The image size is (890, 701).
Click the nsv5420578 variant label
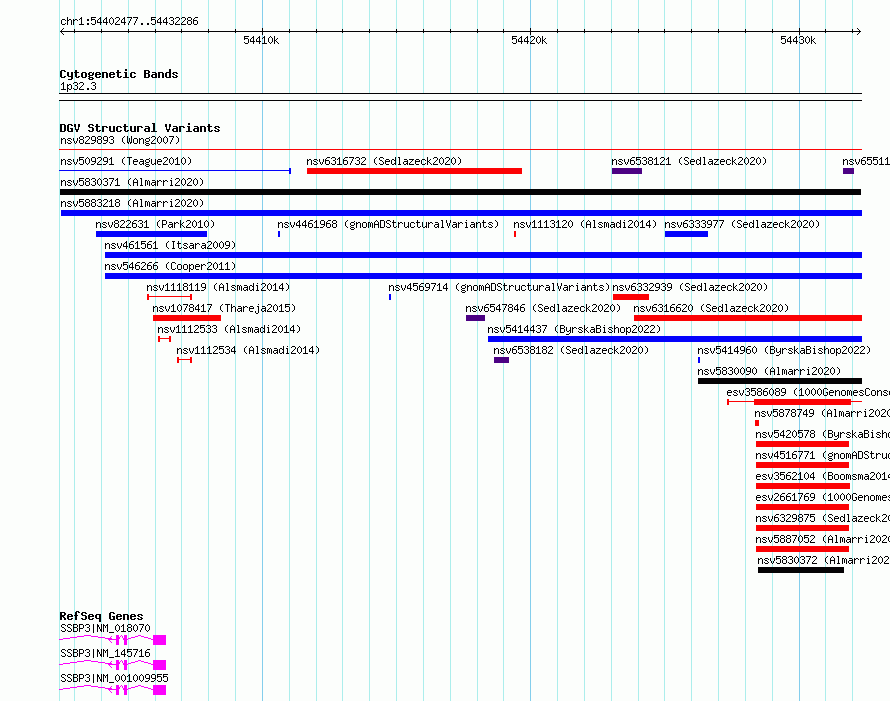(822, 434)
